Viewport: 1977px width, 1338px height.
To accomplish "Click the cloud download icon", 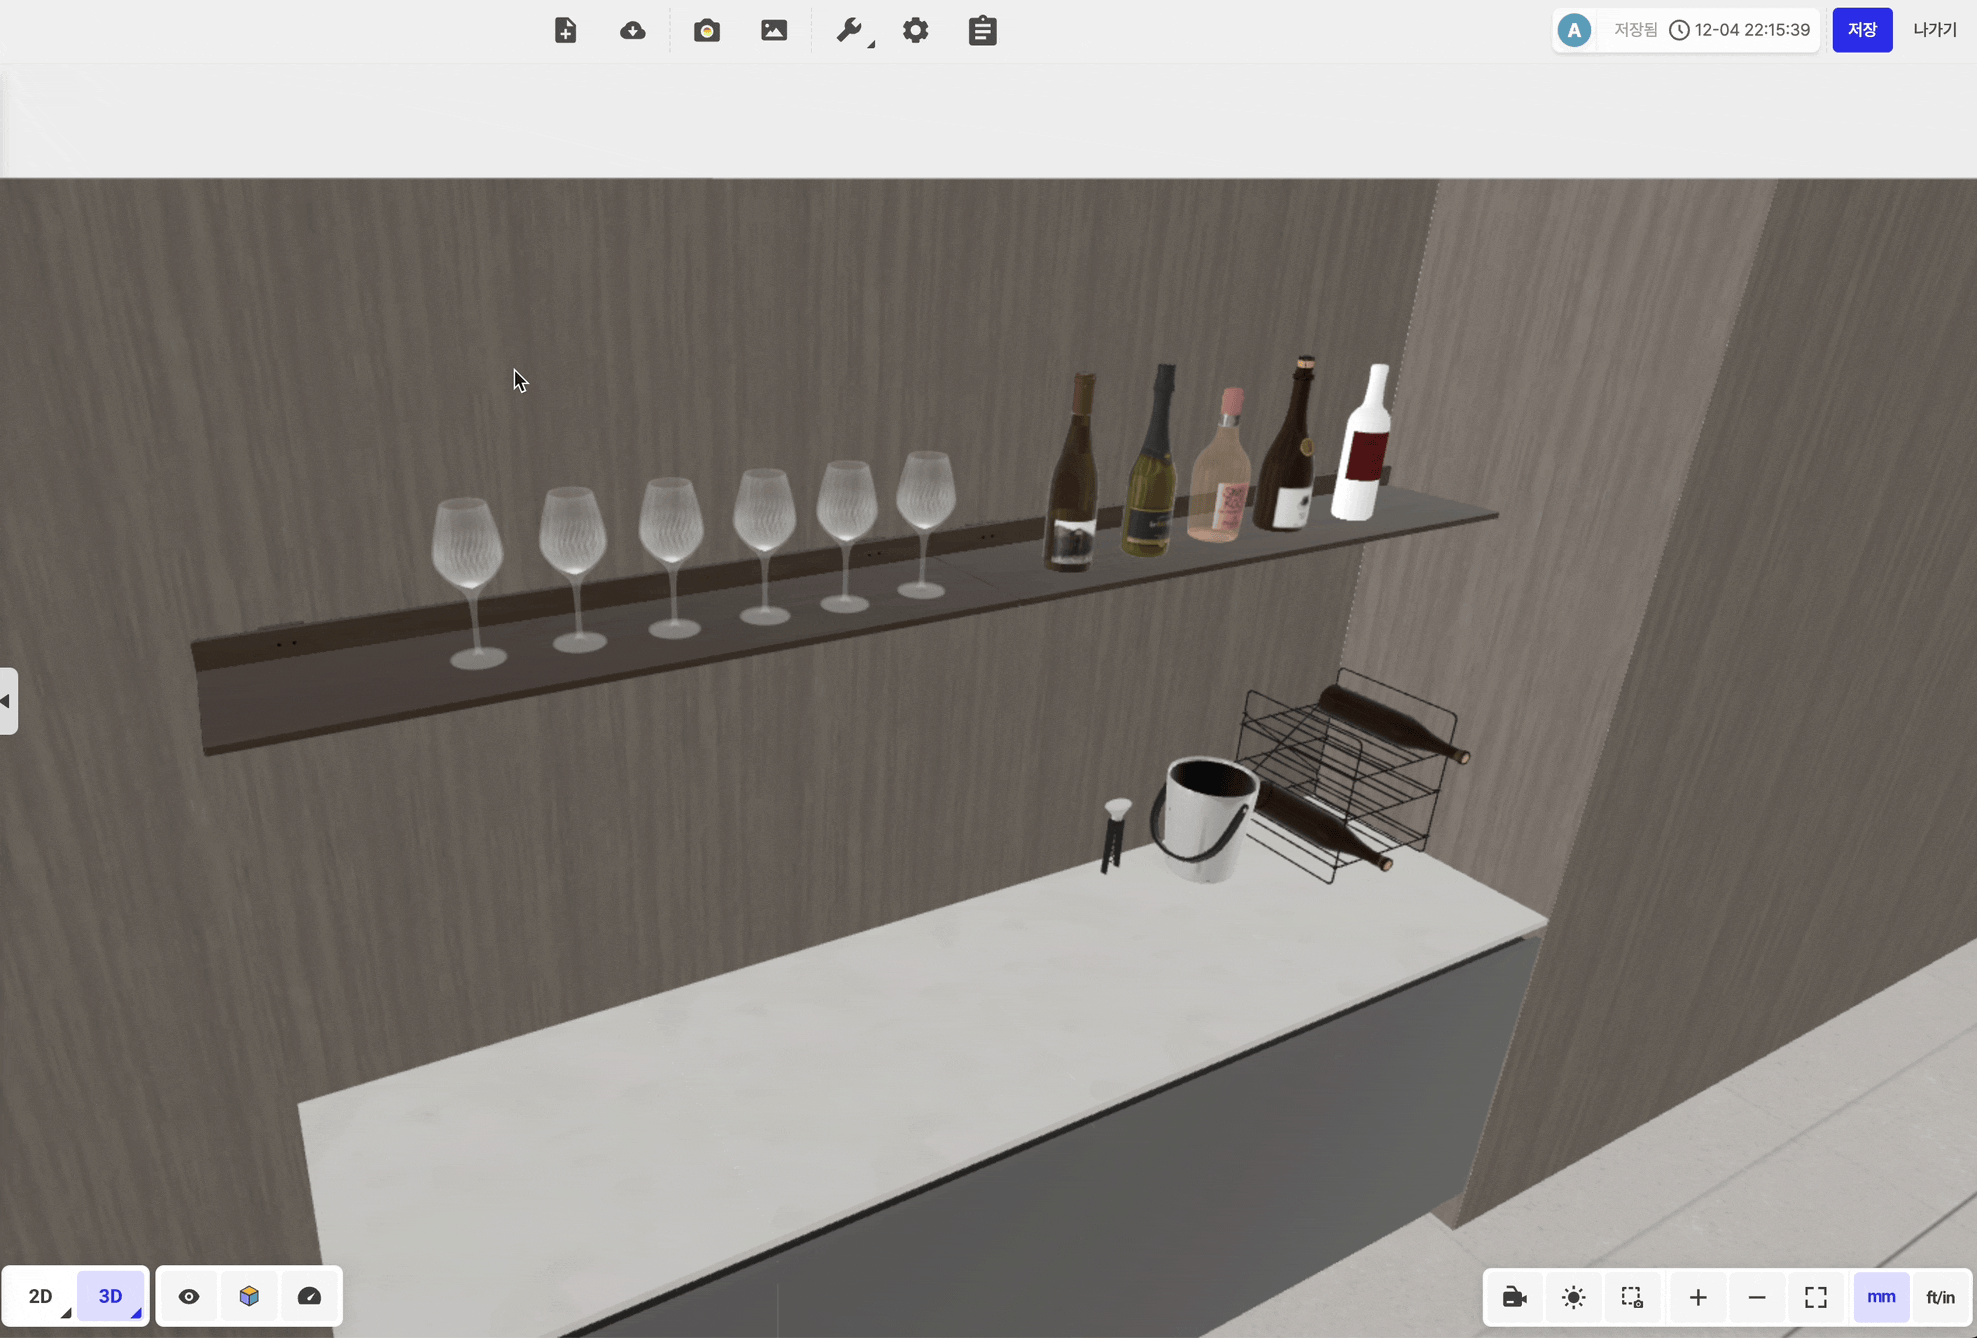I will [x=632, y=30].
